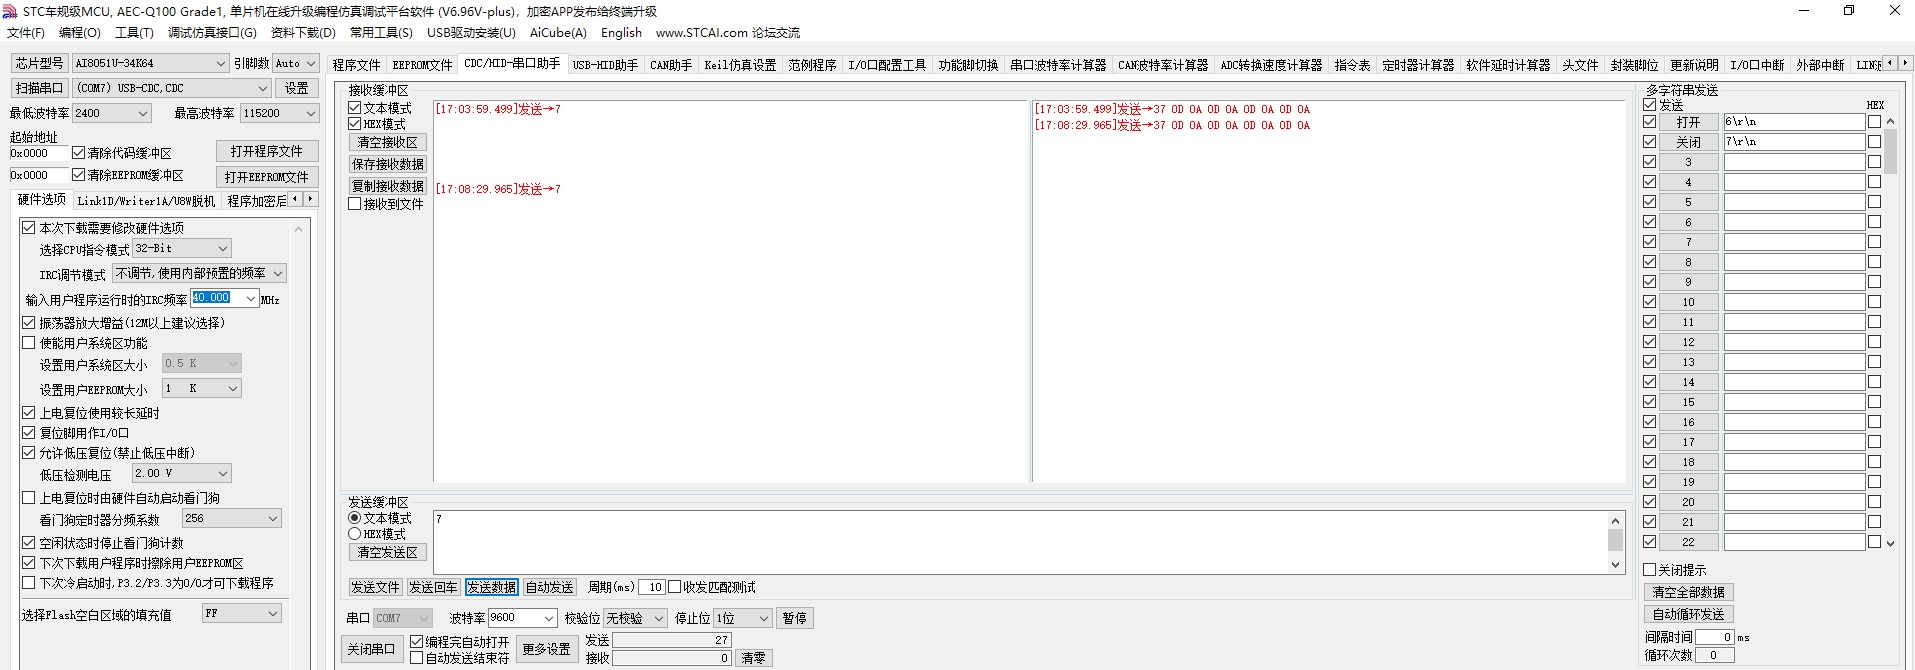Click the 关闭串口 button
1915x670 pixels.
pyautogui.click(x=371, y=649)
